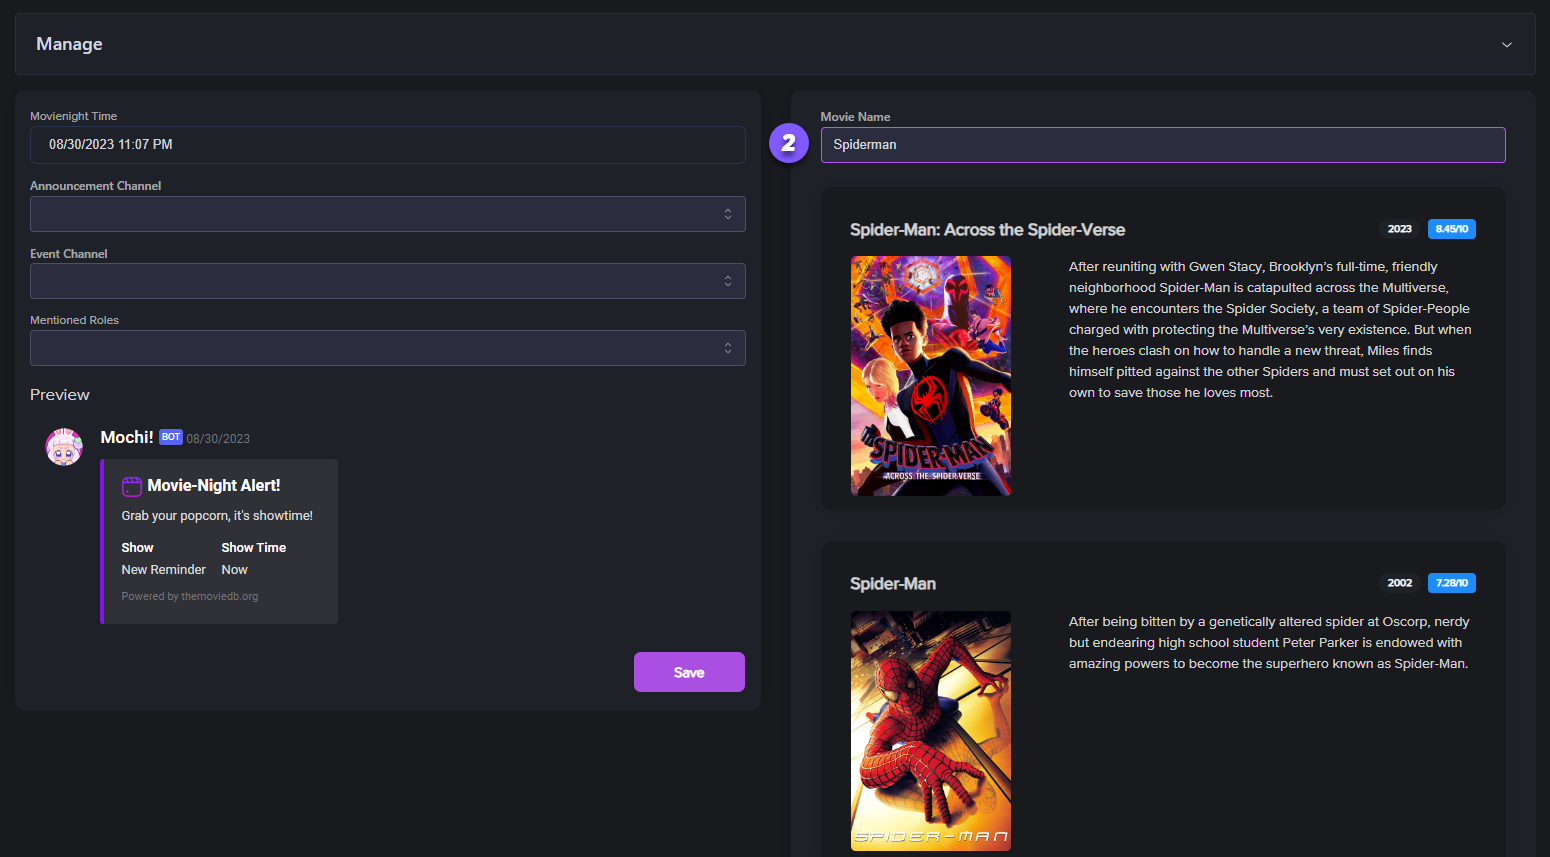This screenshot has height=857, width=1550.
Task: Focus the Movie Name search field
Action: pos(1162,145)
